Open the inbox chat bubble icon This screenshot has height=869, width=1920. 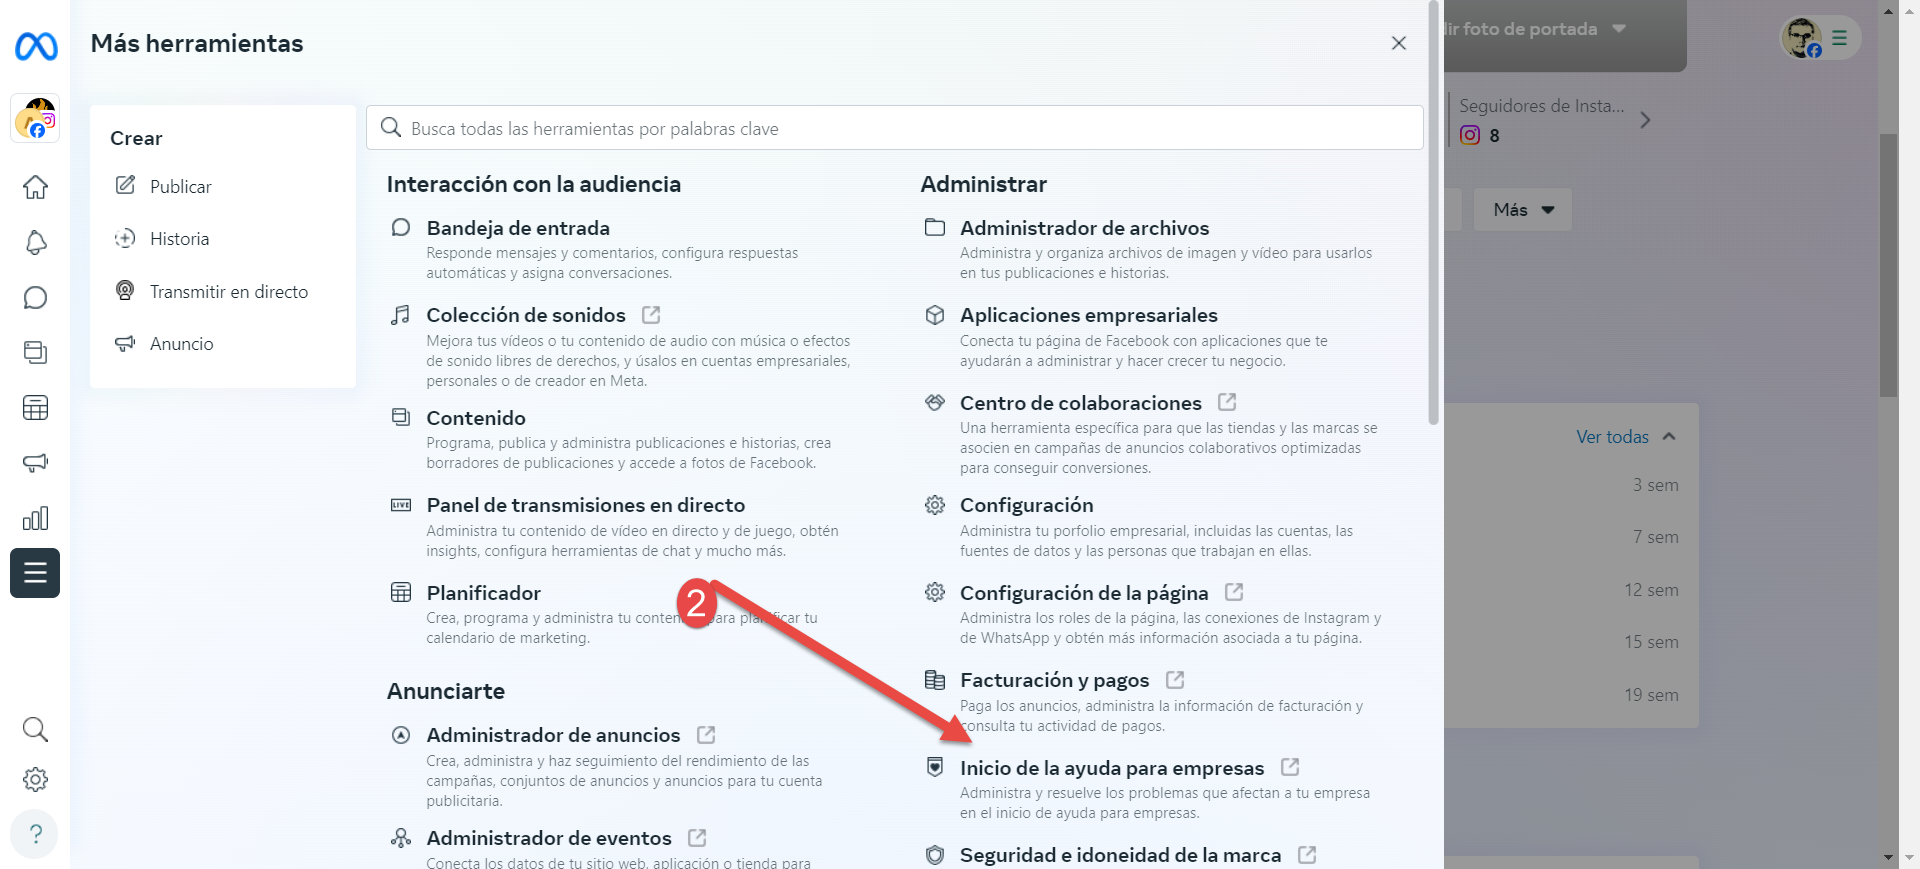[x=35, y=298]
